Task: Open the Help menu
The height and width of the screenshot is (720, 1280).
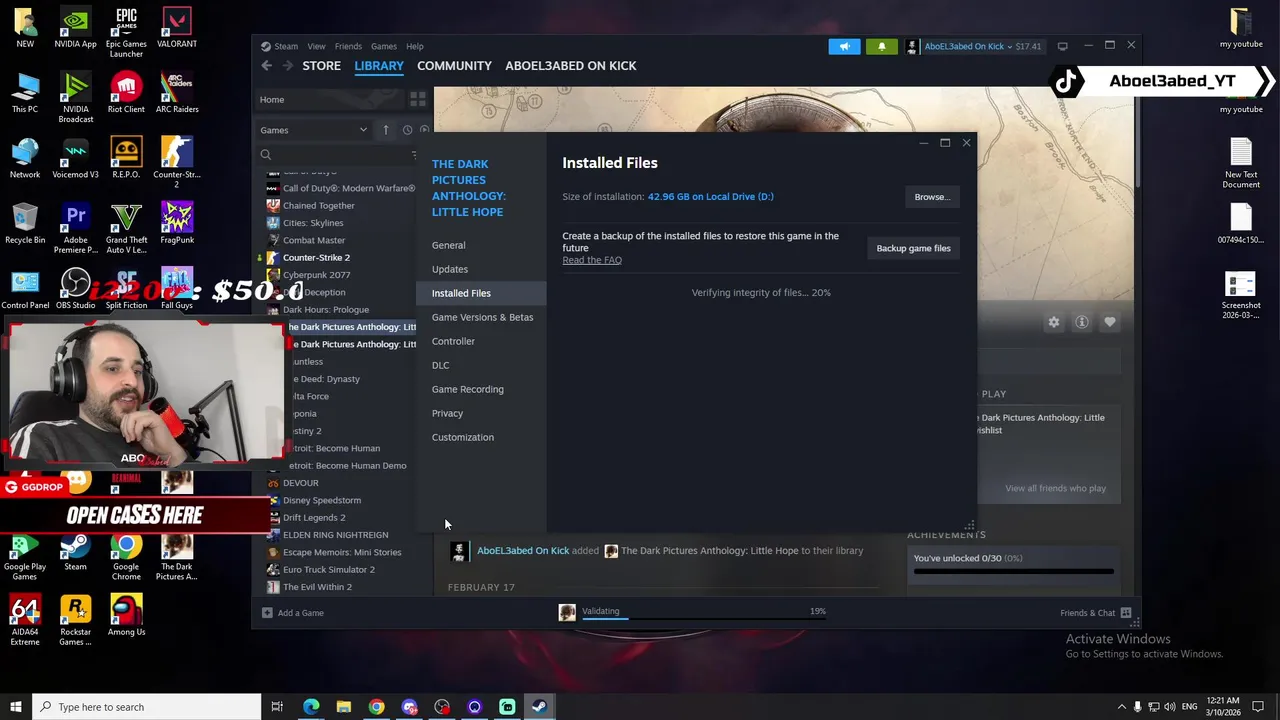Action: pos(414,46)
